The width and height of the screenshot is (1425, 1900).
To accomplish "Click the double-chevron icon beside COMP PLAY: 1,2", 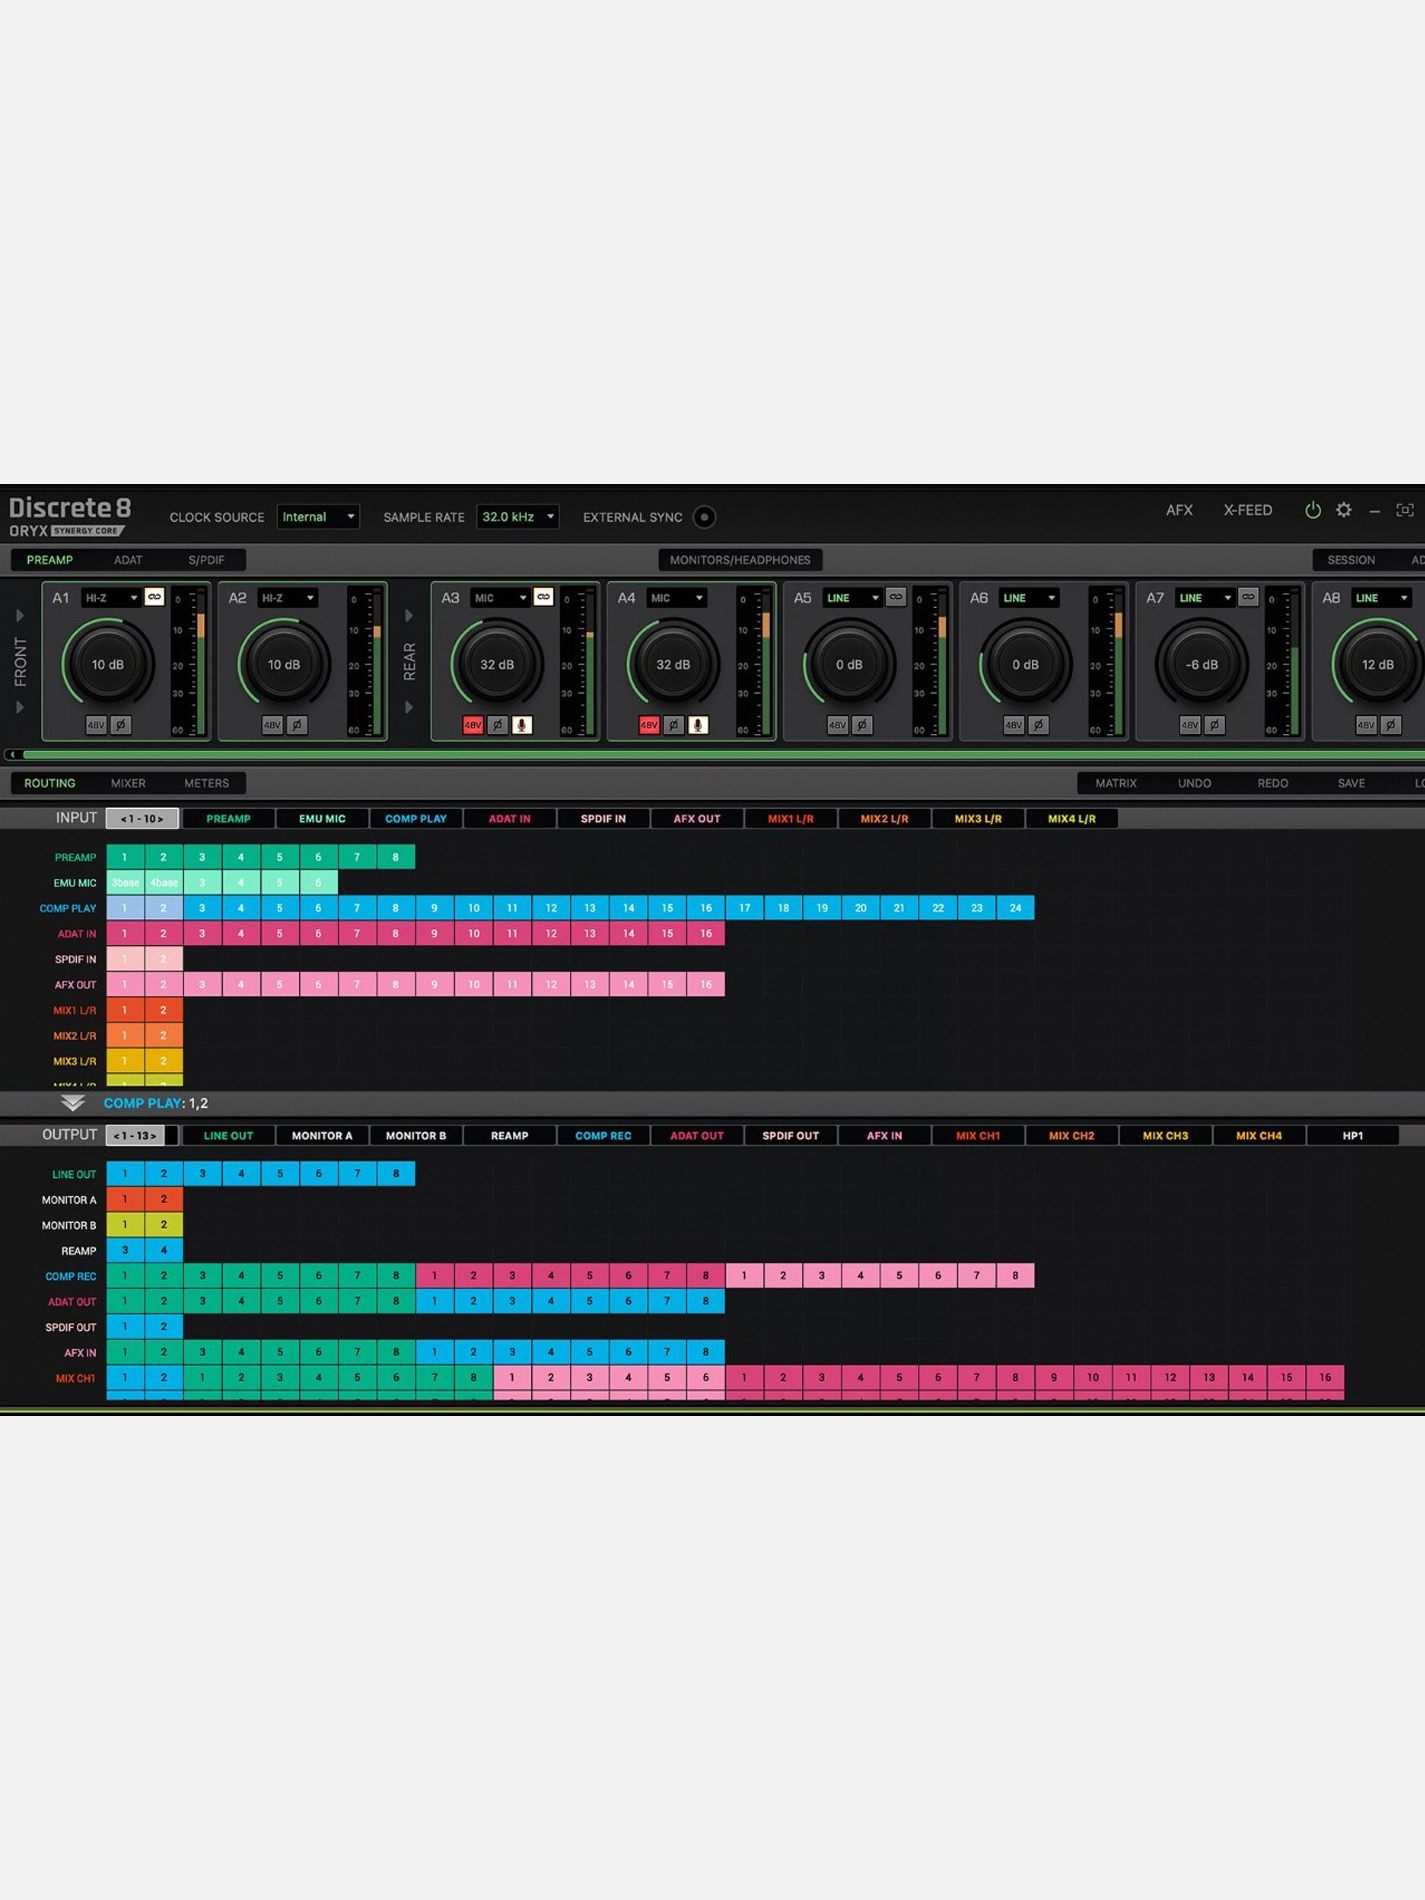I will pyautogui.click(x=72, y=1103).
